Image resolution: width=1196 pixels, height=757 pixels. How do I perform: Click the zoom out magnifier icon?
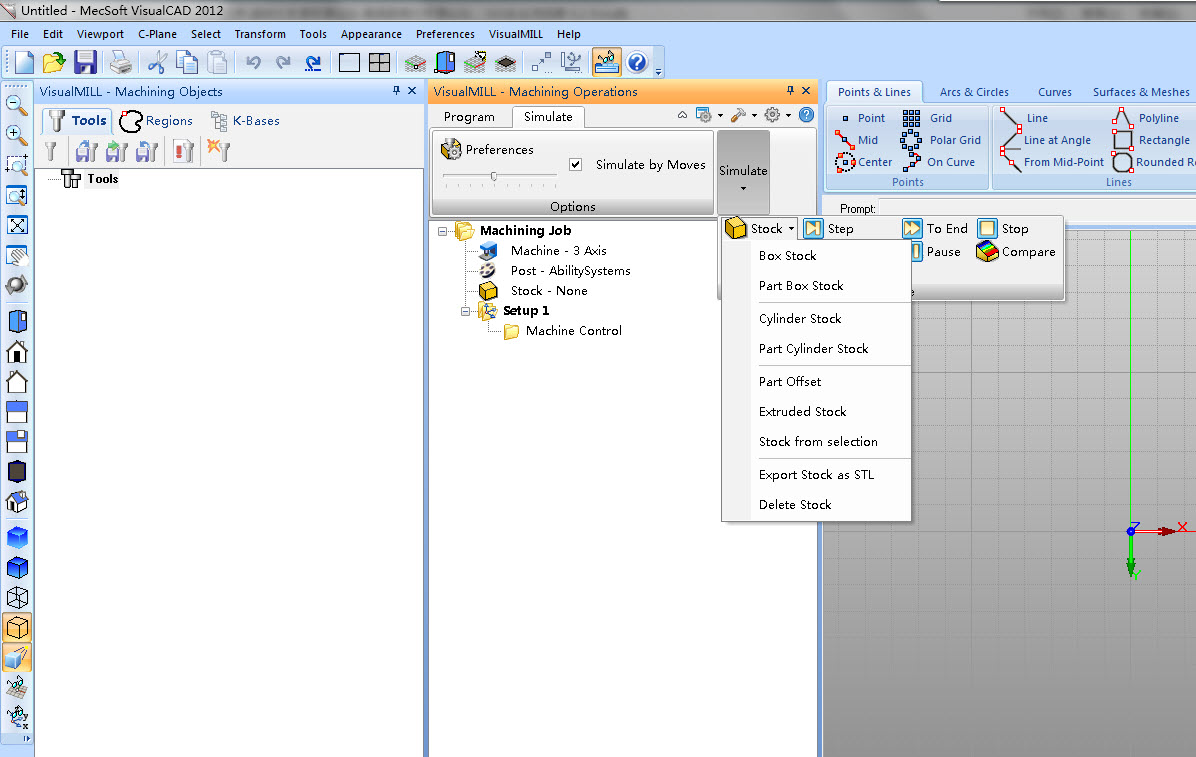16,105
